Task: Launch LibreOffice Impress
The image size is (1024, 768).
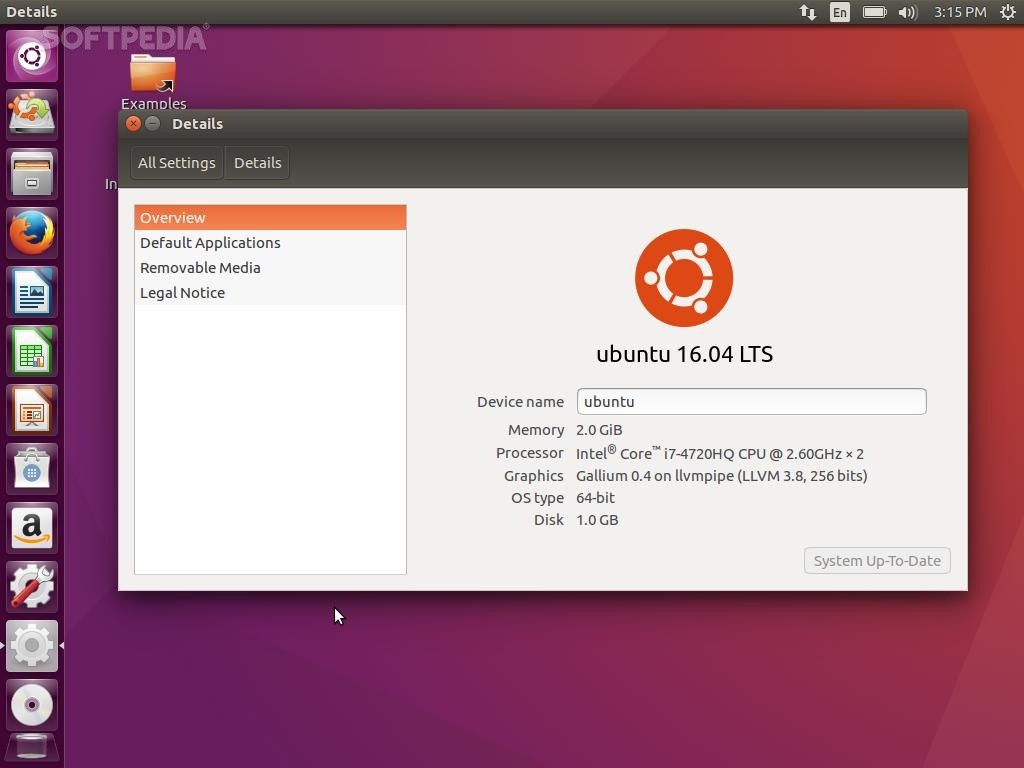Action: coord(31,409)
